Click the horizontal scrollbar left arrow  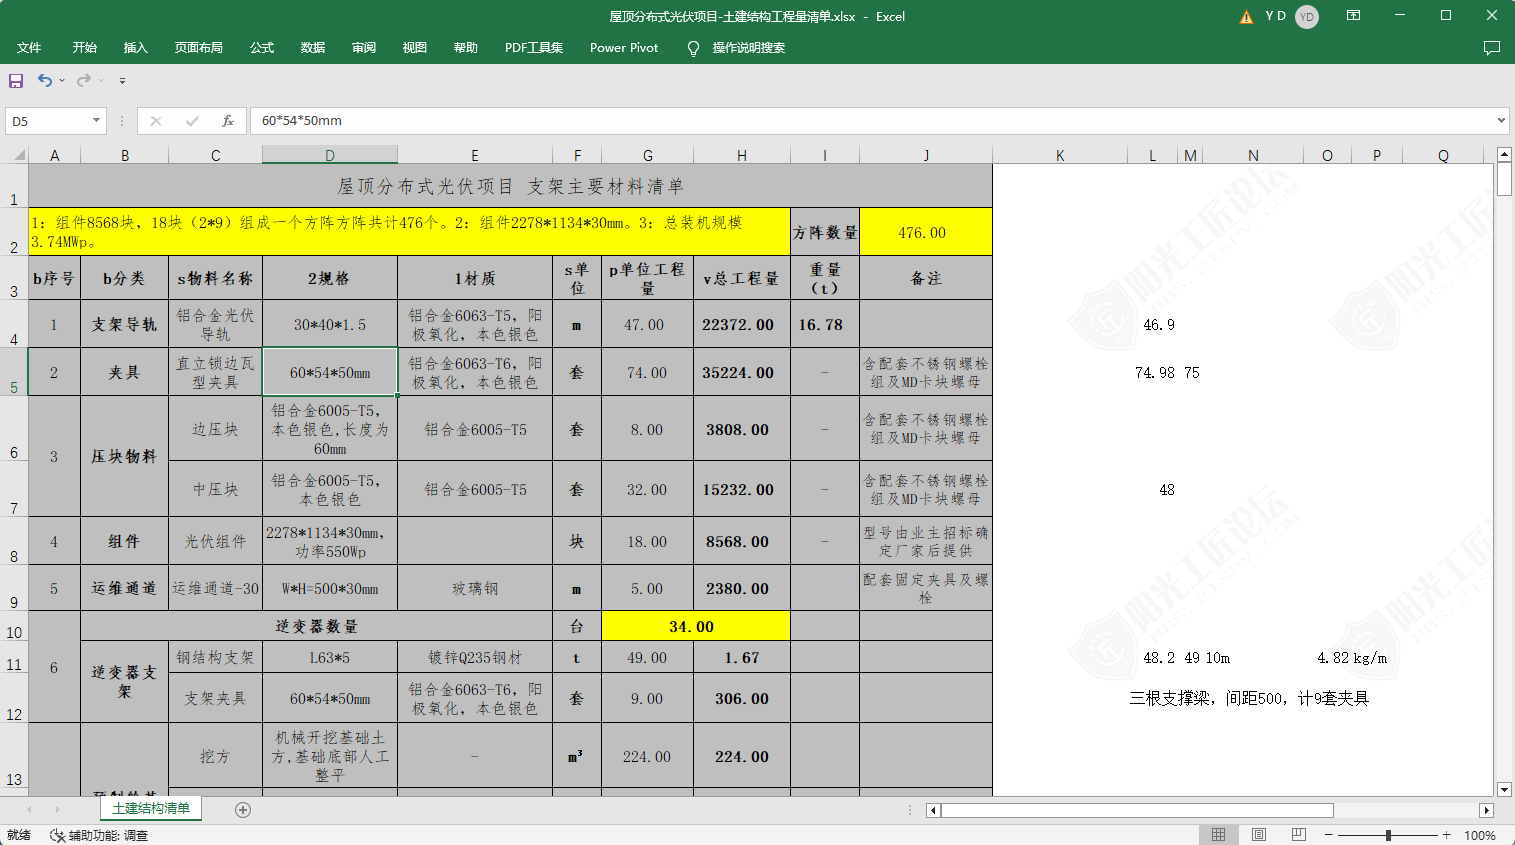(x=933, y=810)
